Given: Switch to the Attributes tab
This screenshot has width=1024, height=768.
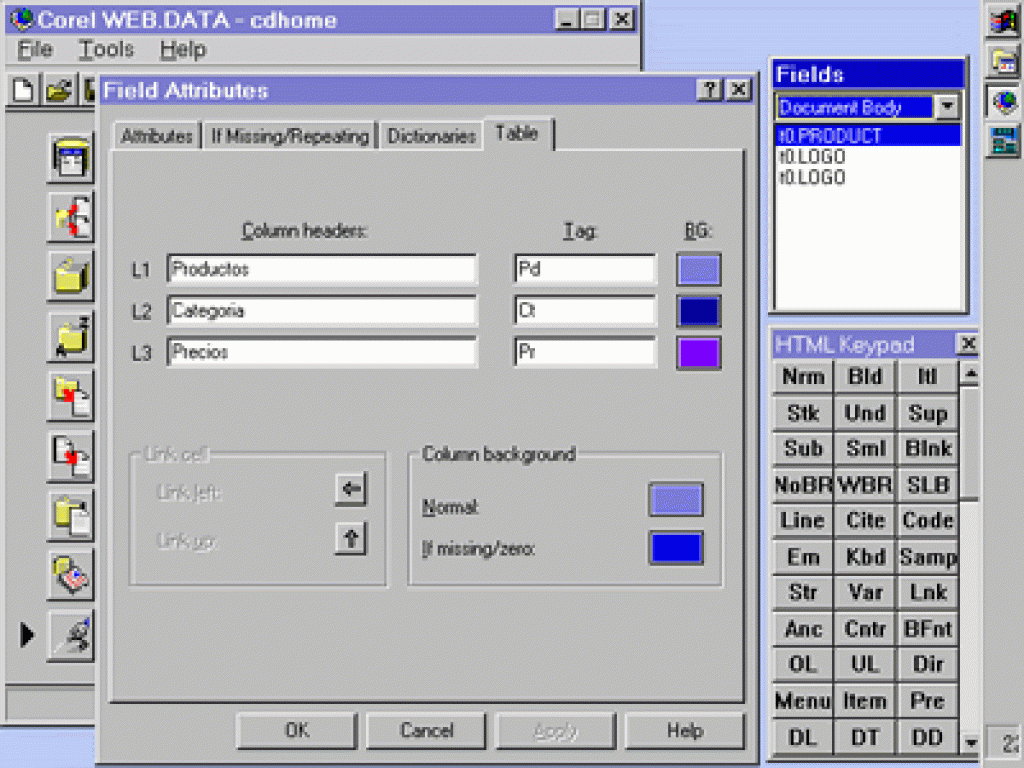Looking at the screenshot, I should point(156,137).
